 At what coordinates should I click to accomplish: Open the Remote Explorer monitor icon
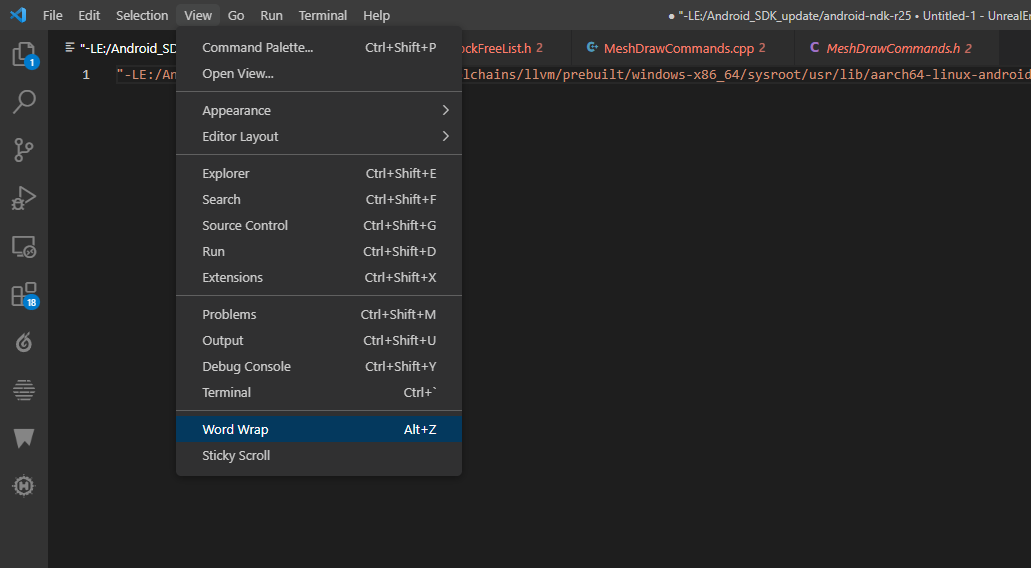point(24,246)
